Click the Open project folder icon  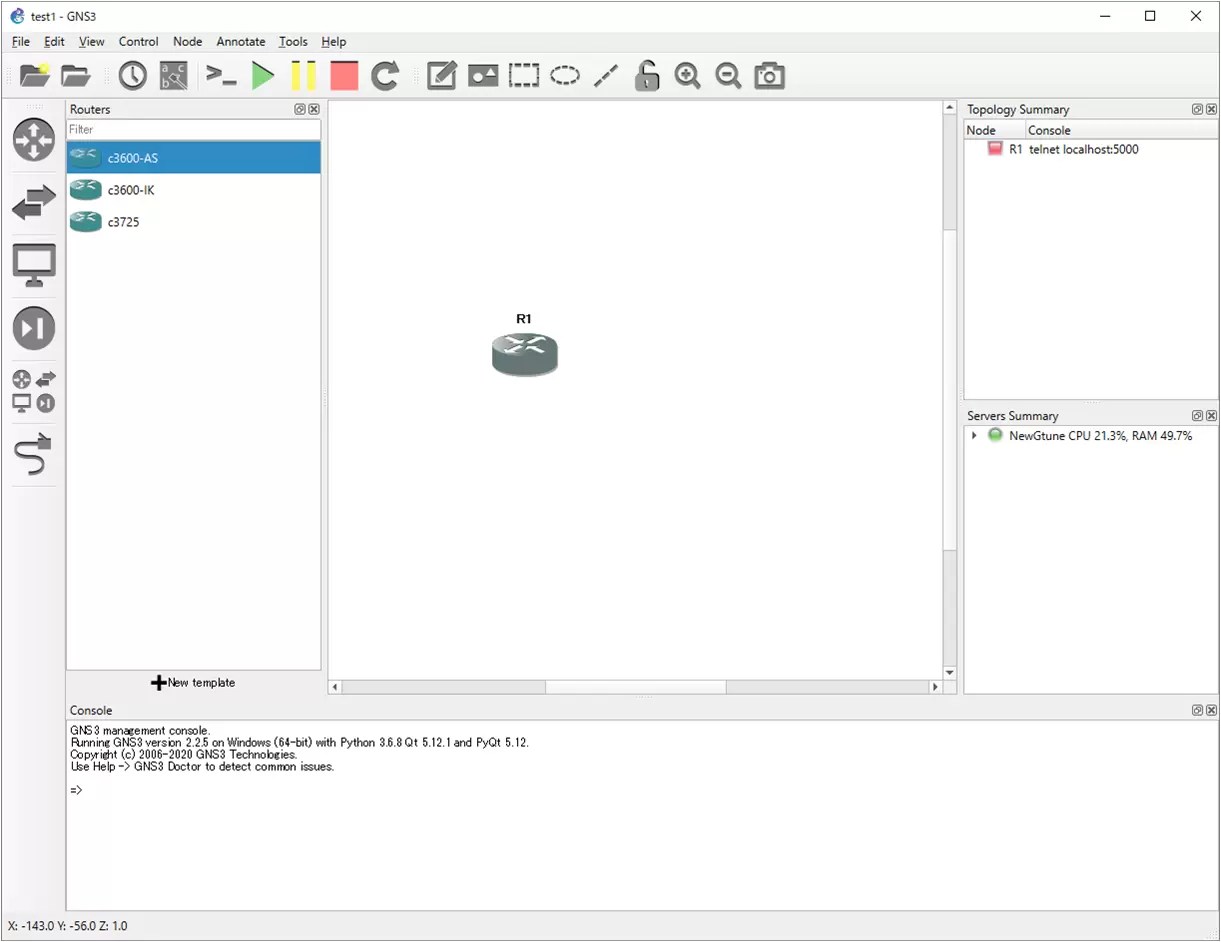(76, 75)
